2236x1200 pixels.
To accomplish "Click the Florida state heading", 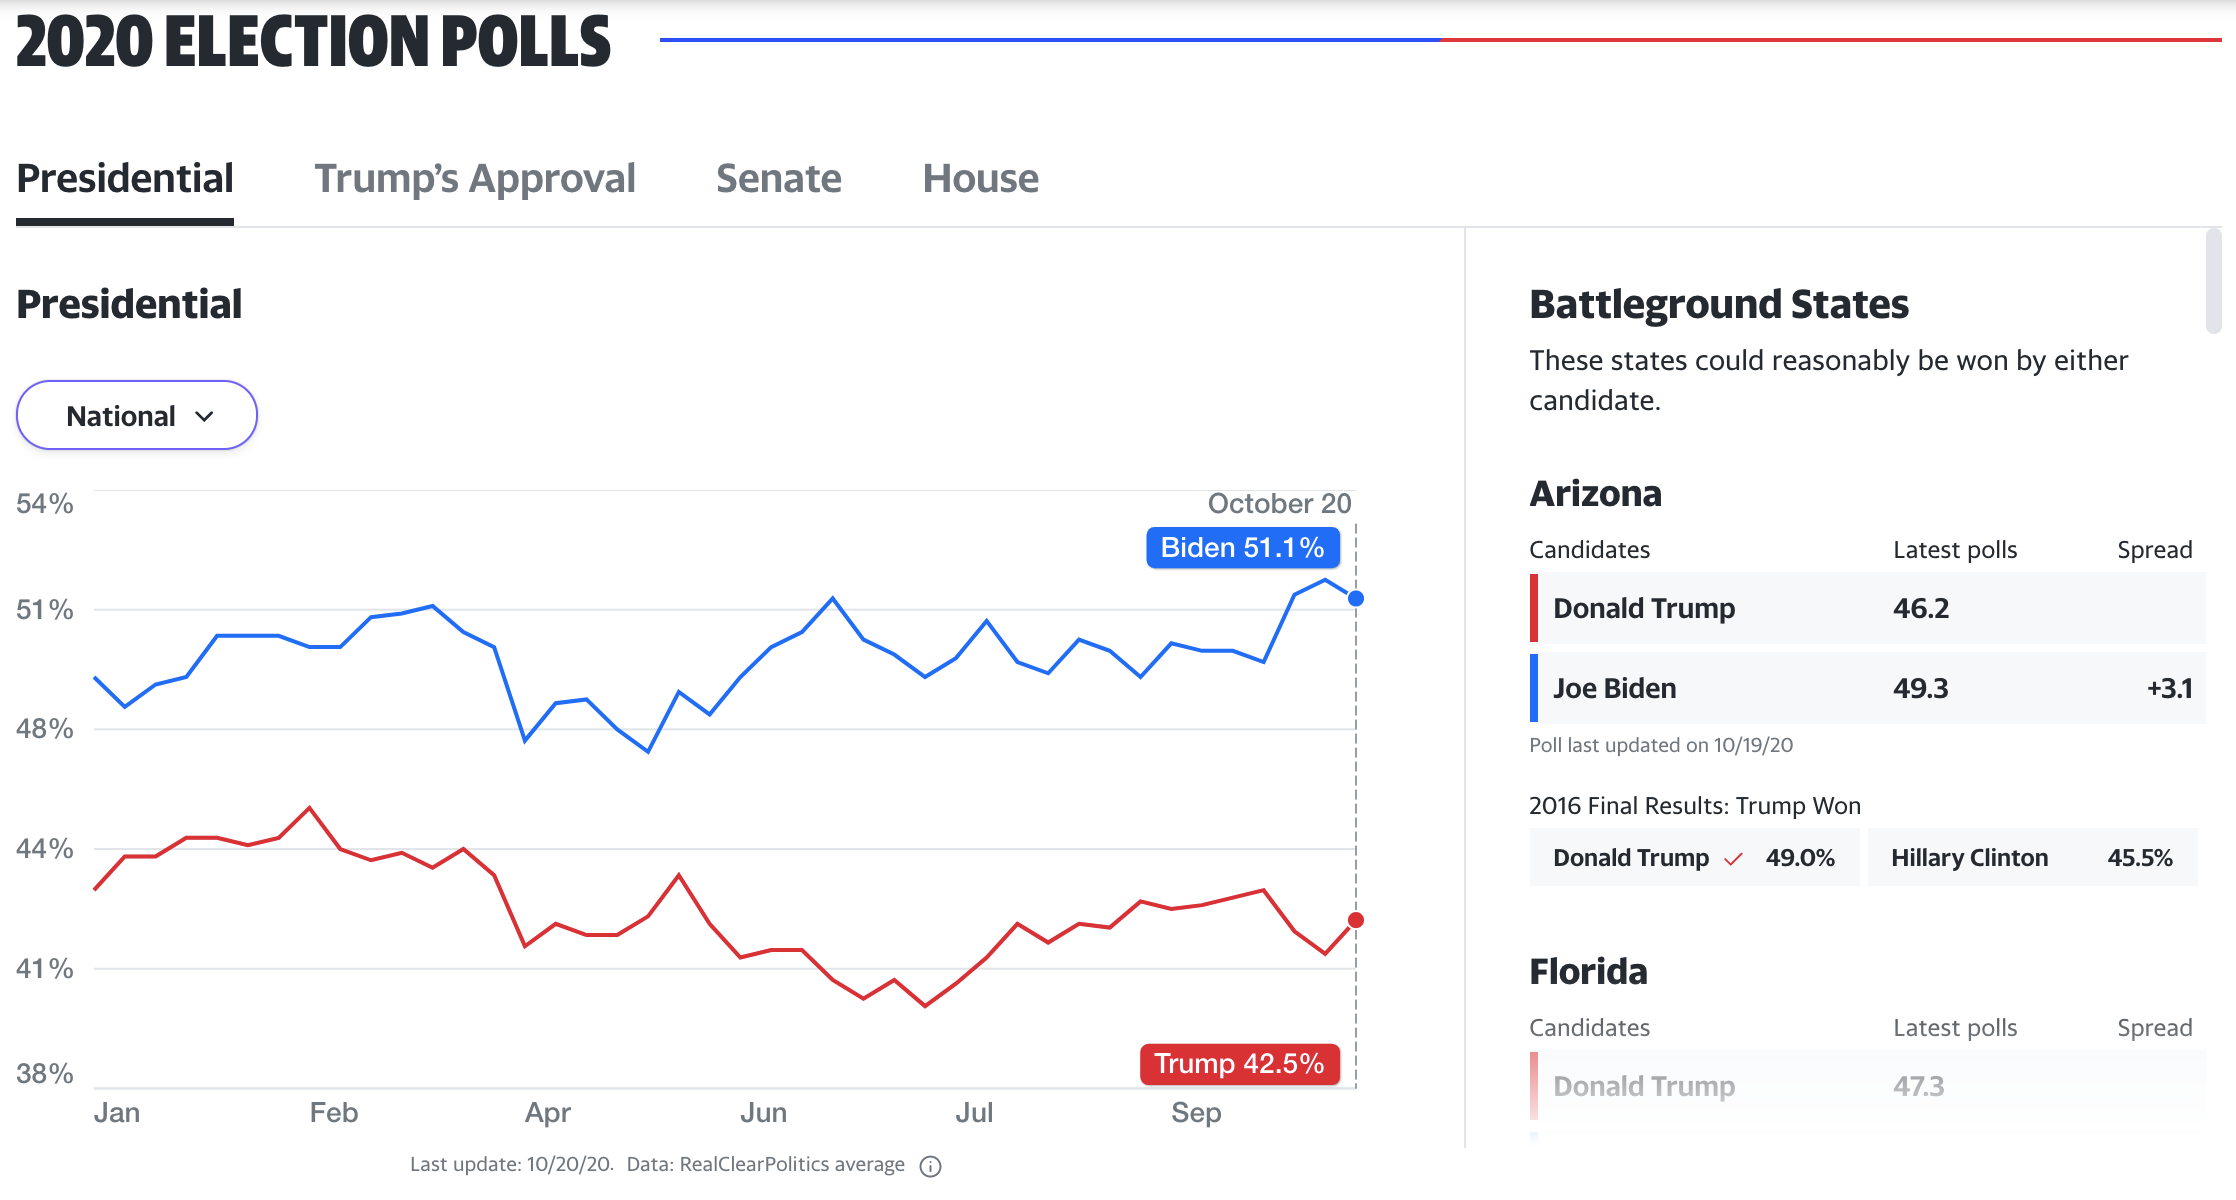I will 1588,972.
